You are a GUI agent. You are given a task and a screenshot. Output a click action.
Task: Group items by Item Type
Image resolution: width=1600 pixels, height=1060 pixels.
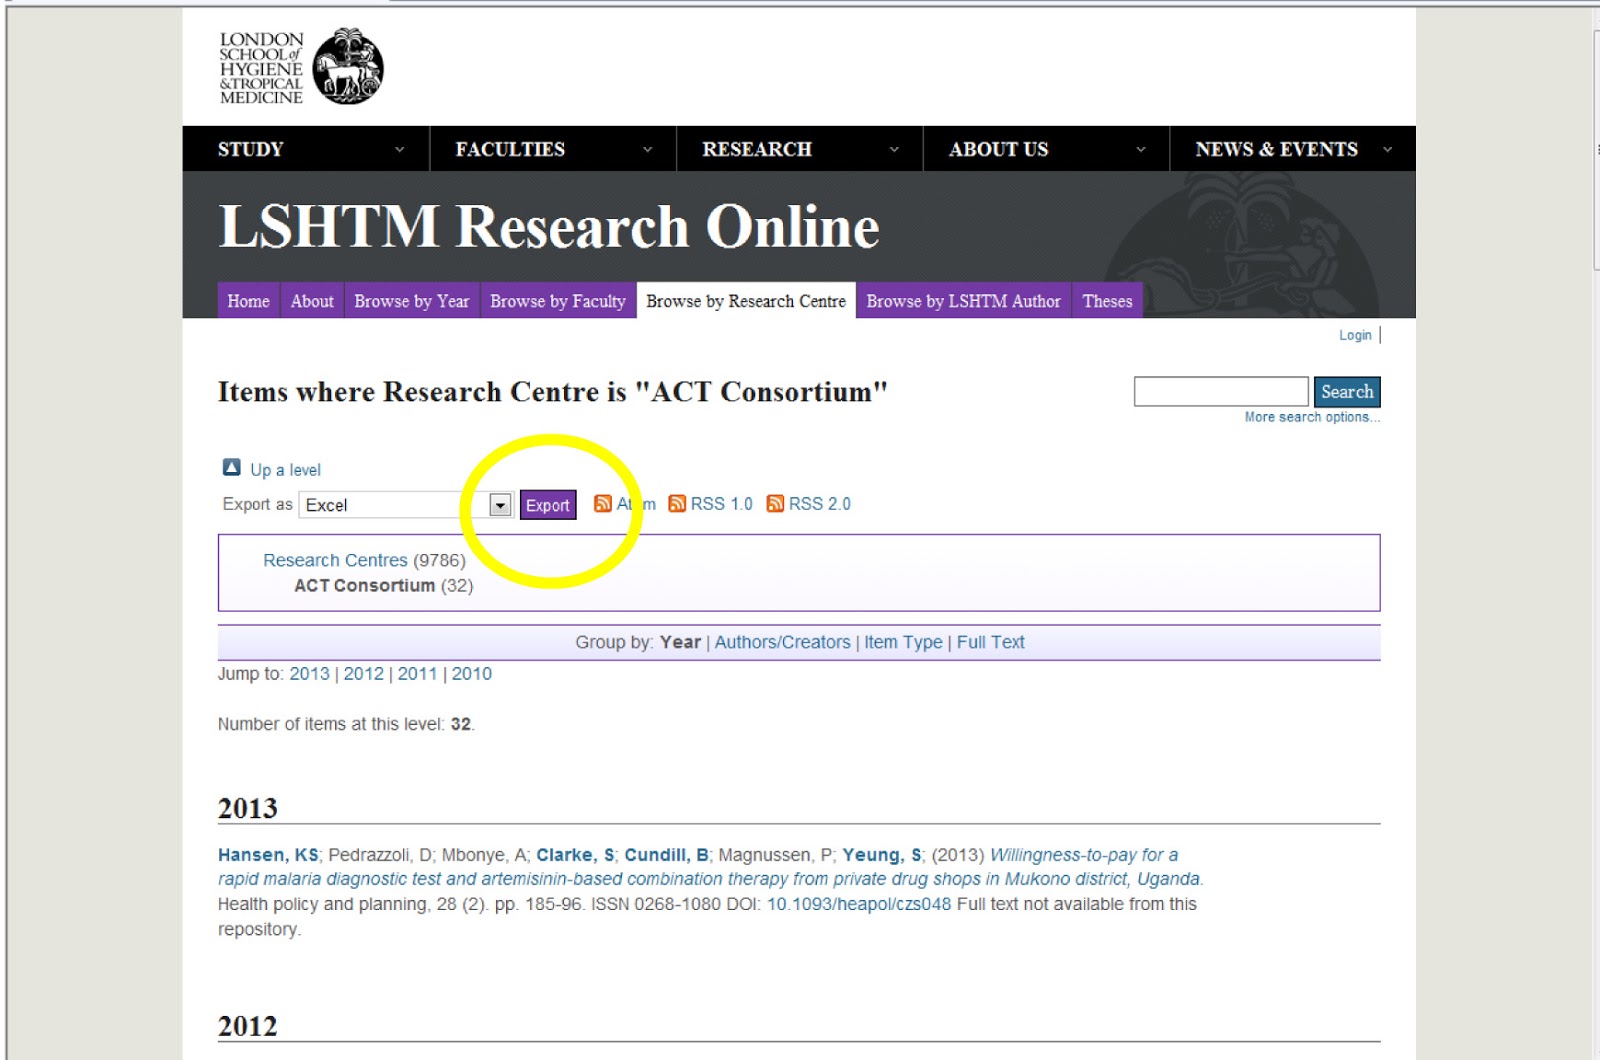[x=903, y=642]
